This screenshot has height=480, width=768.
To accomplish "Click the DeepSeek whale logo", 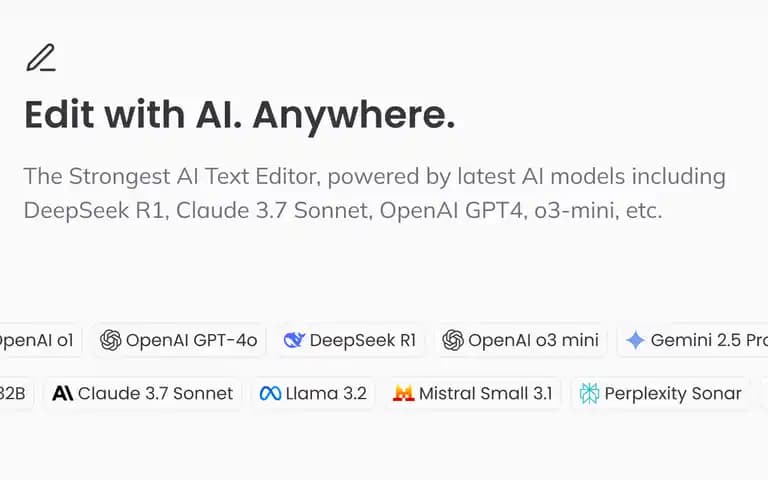I will pos(294,340).
